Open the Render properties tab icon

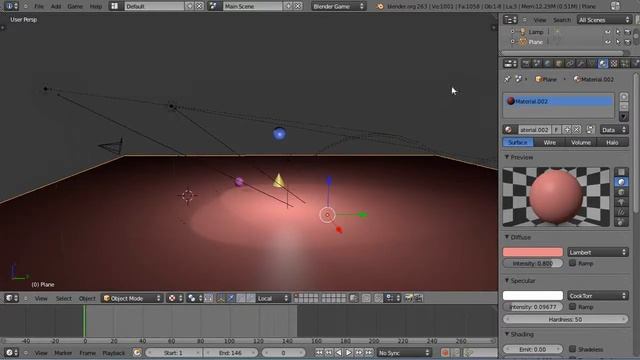(526, 63)
